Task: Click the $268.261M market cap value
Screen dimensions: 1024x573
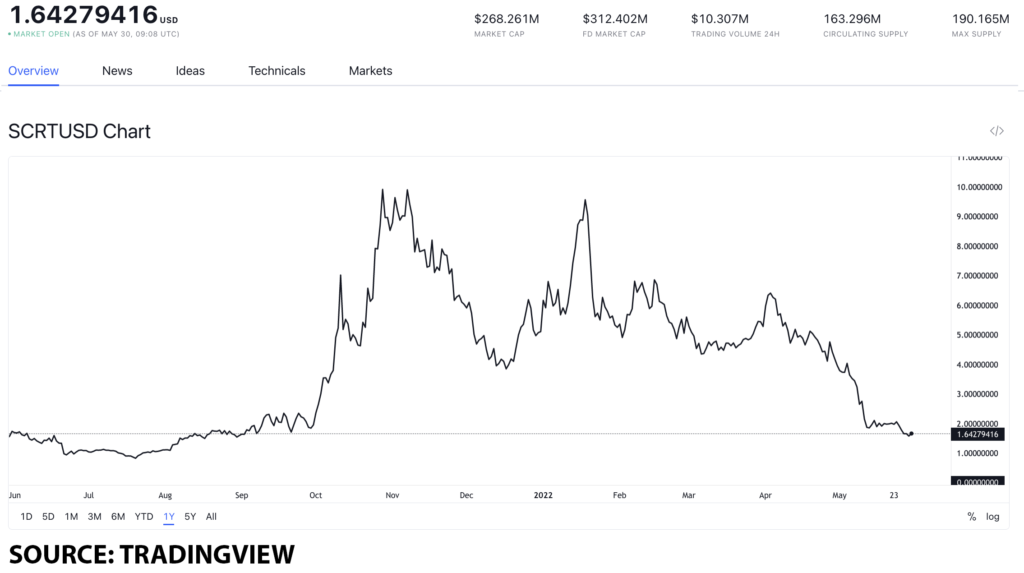Action: [x=507, y=19]
